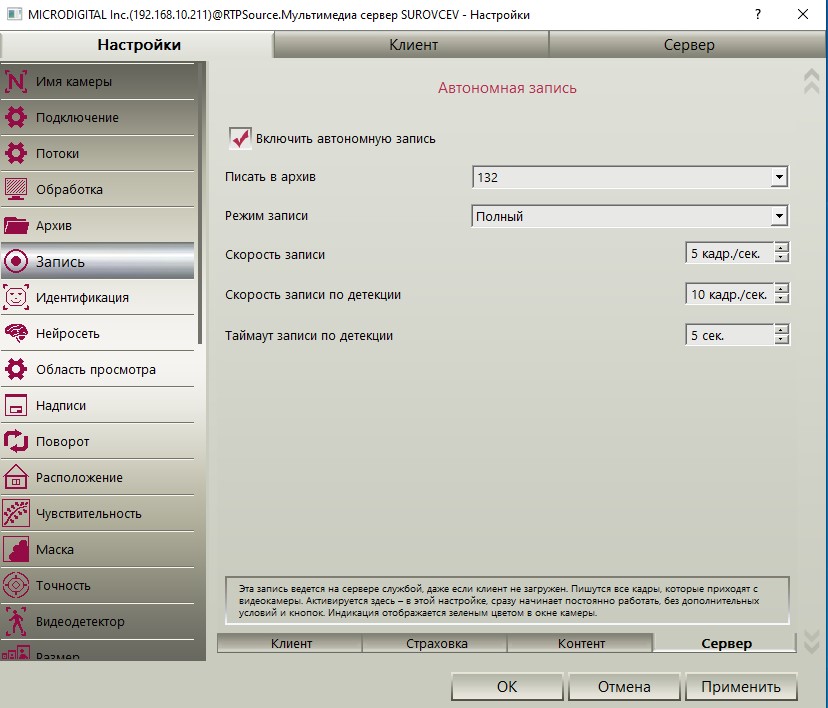
Task: Click the target icon beside Точность
Action: (16, 585)
